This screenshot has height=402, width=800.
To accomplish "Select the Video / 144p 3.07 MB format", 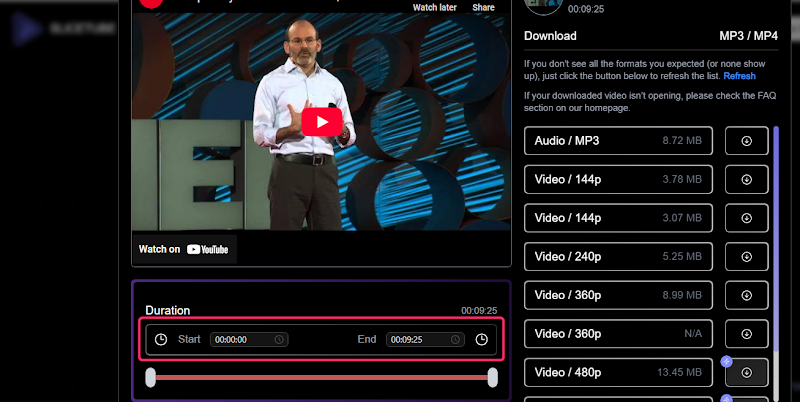I will click(618, 218).
